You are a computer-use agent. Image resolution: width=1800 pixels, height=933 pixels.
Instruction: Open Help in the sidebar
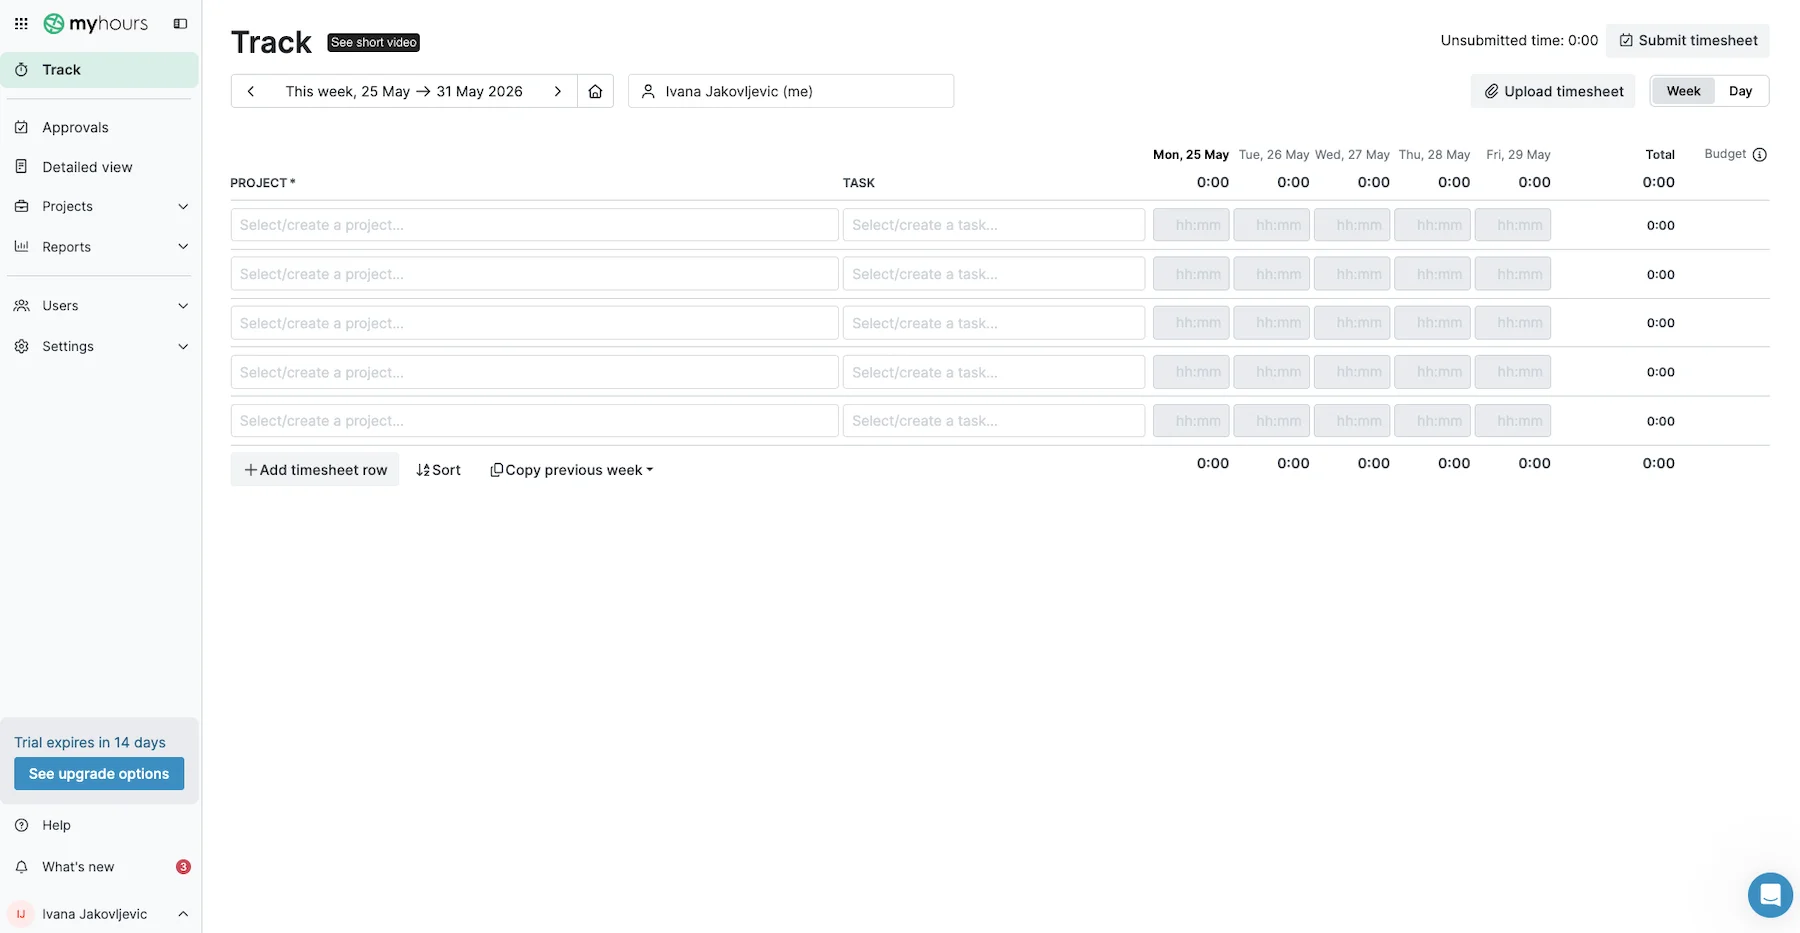pyautogui.click(x=56, y=825)
